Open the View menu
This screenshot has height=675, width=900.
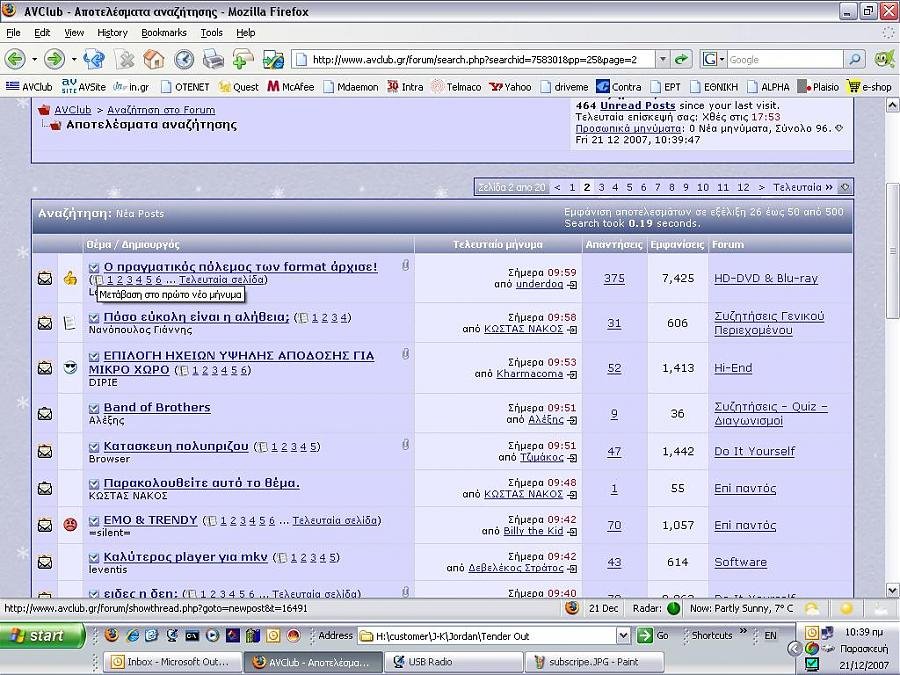coord(73,33)
